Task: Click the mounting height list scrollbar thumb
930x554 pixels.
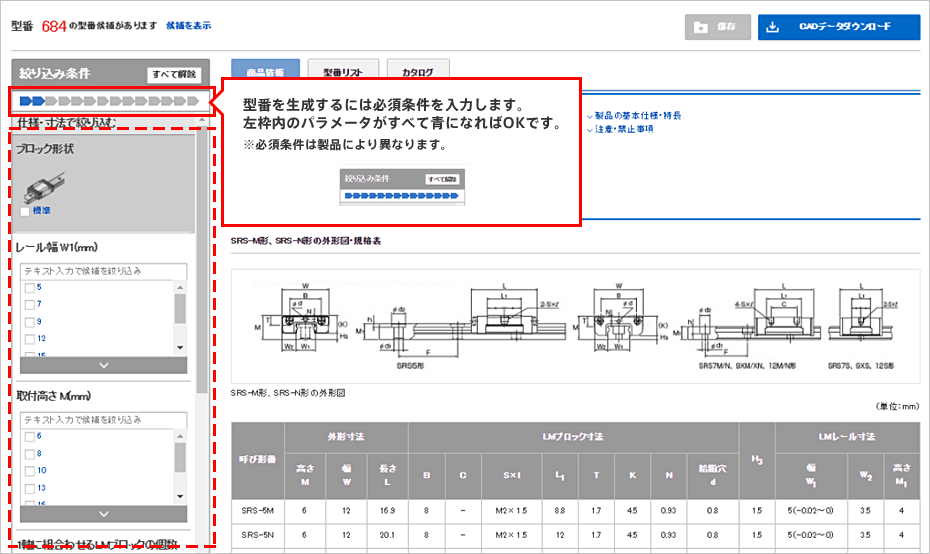Action: pyautogui.click(x=180, y=457)
